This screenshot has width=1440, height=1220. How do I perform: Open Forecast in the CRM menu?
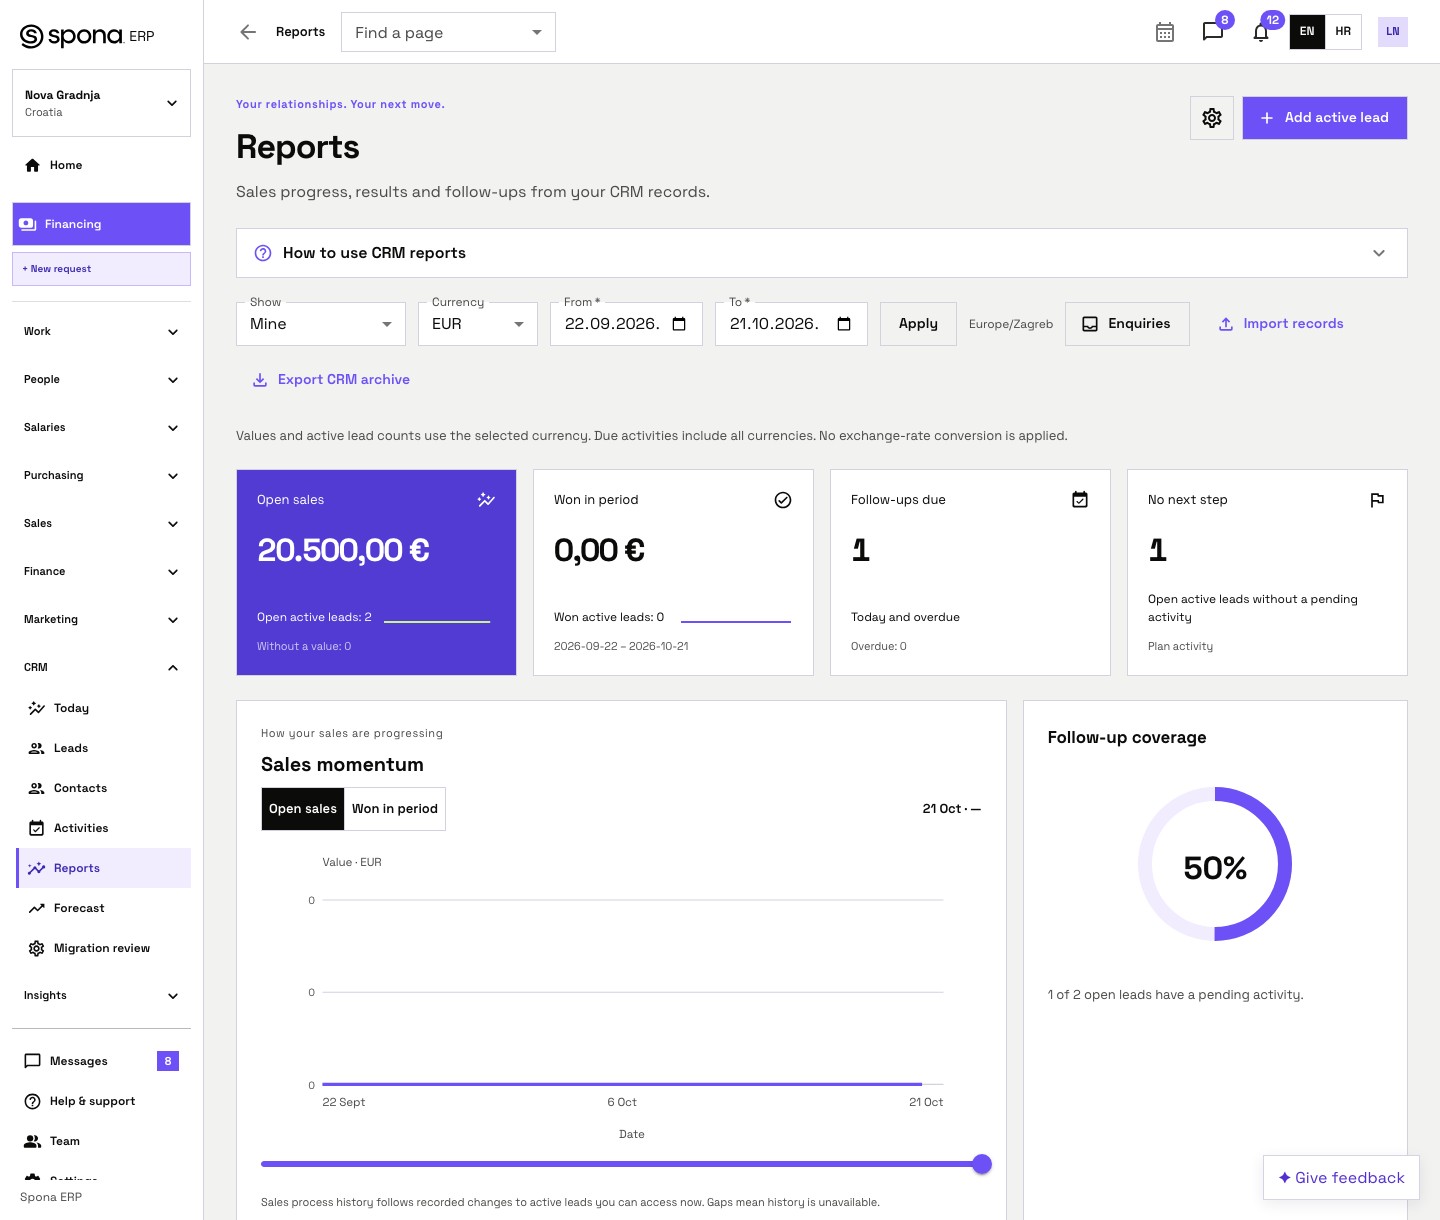(x=104, y=908)
